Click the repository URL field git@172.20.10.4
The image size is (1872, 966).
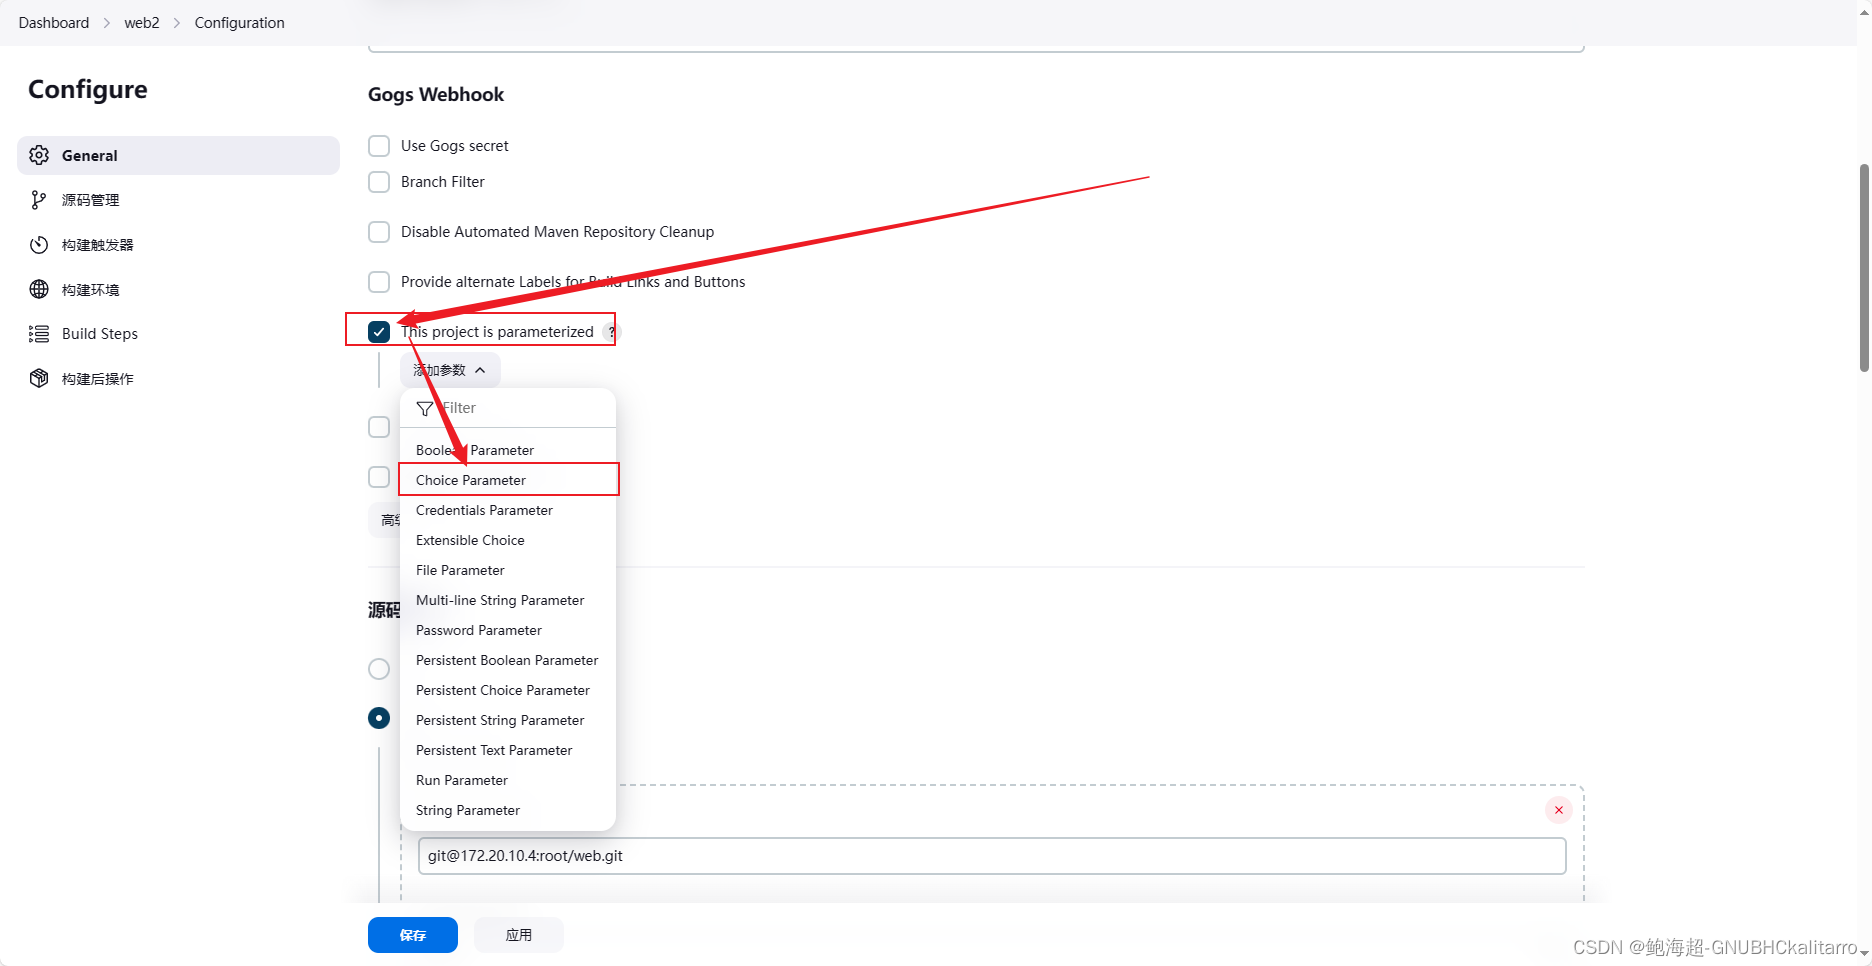click(x=992, y=856)
